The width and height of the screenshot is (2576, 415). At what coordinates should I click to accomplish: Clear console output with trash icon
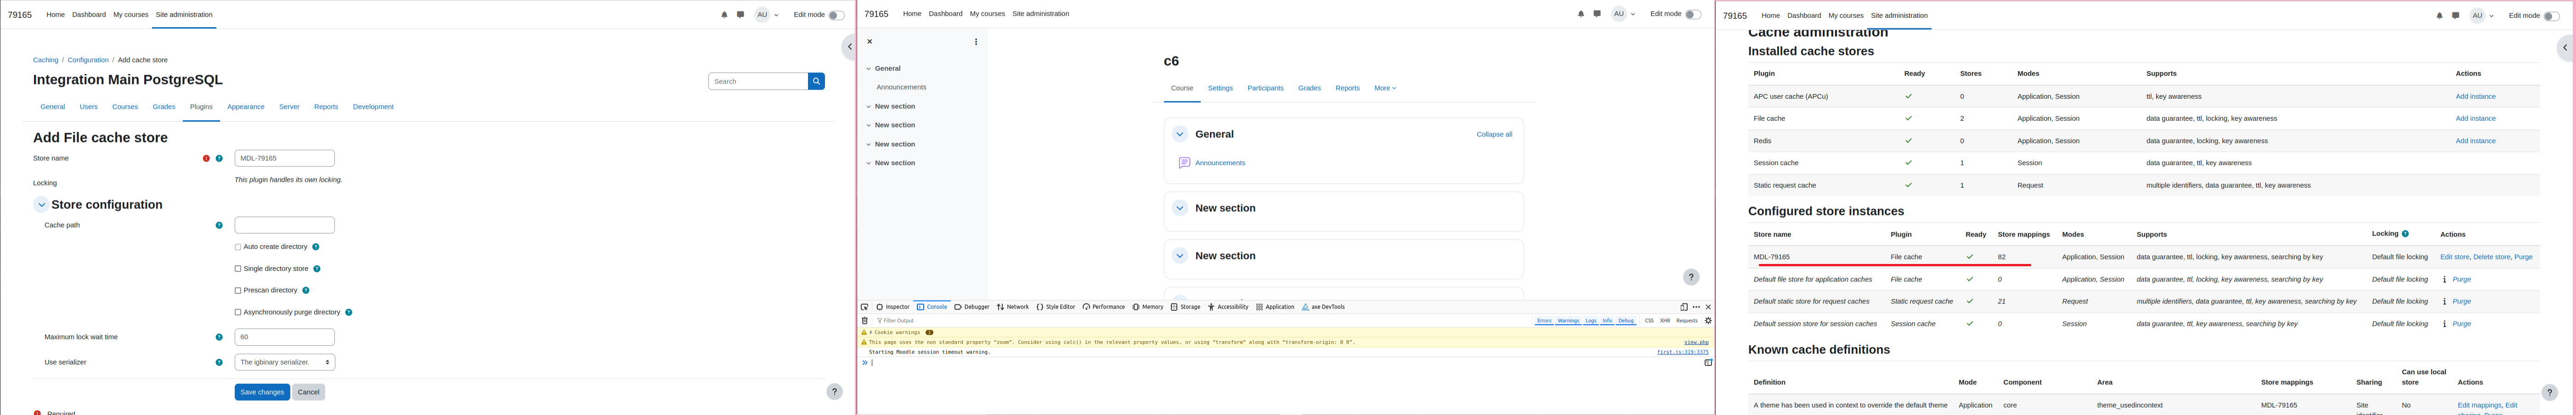pos(865,321)
